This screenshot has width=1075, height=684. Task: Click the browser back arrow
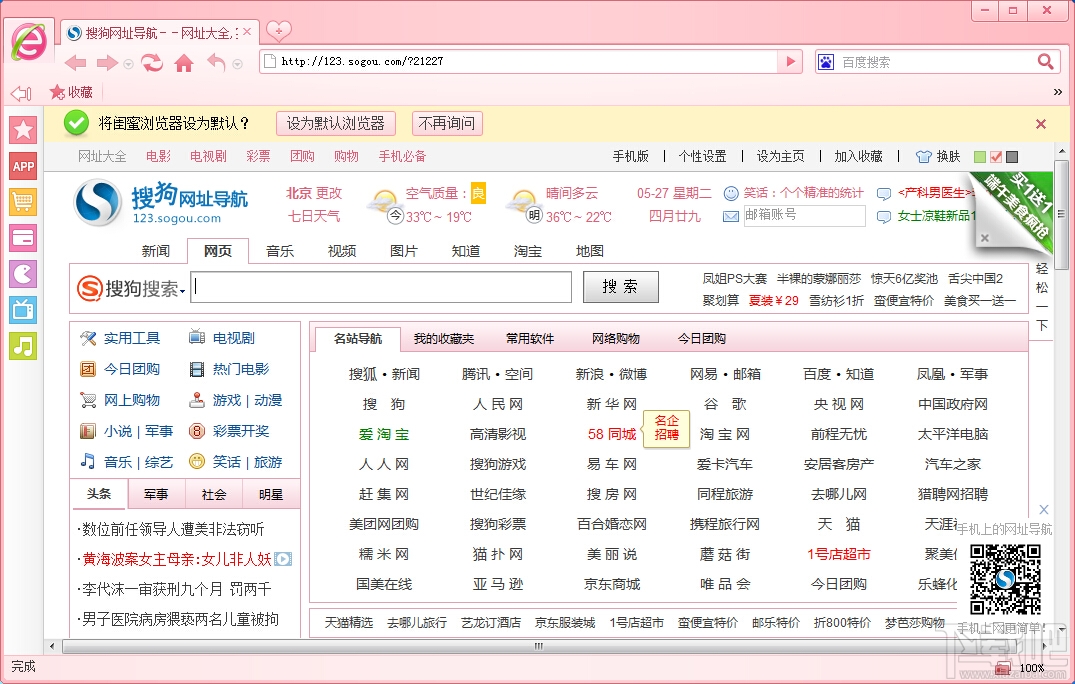tap(75, 63)
